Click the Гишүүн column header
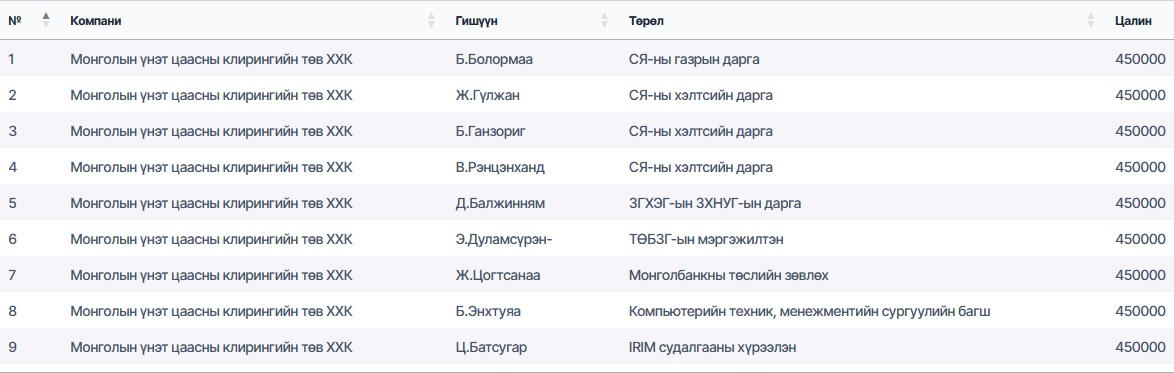Screen dimensions: 1174x373 pos(476,21)
